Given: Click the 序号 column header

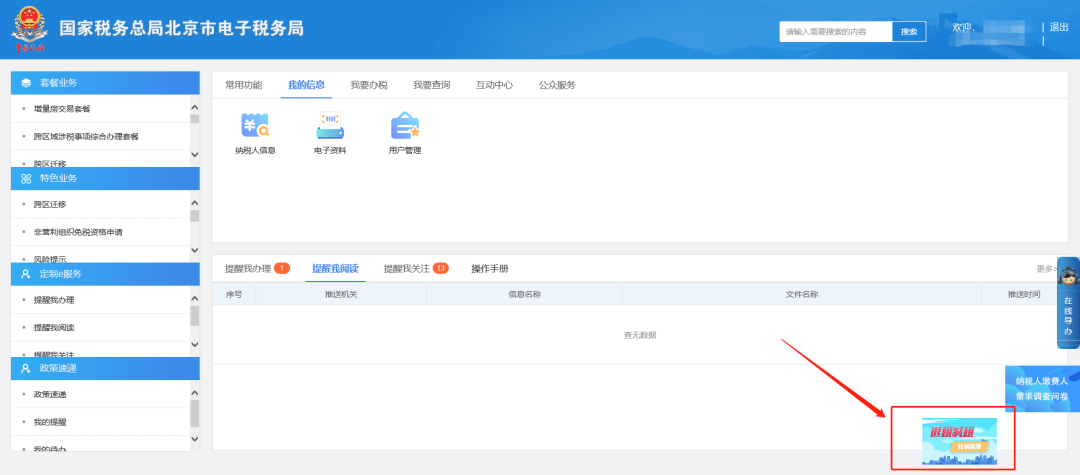Looking at the screenshot, I should point(234,294).
